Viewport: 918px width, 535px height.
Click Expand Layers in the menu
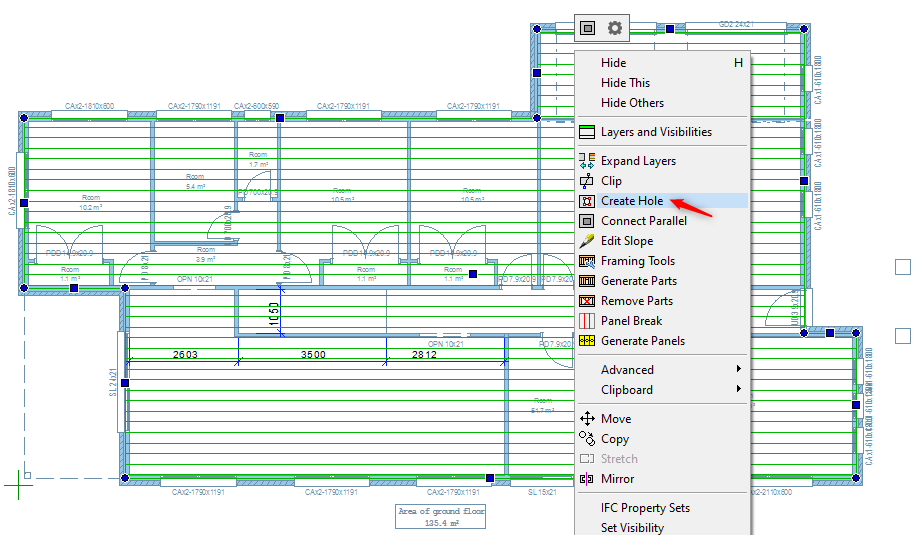[638, 161]
